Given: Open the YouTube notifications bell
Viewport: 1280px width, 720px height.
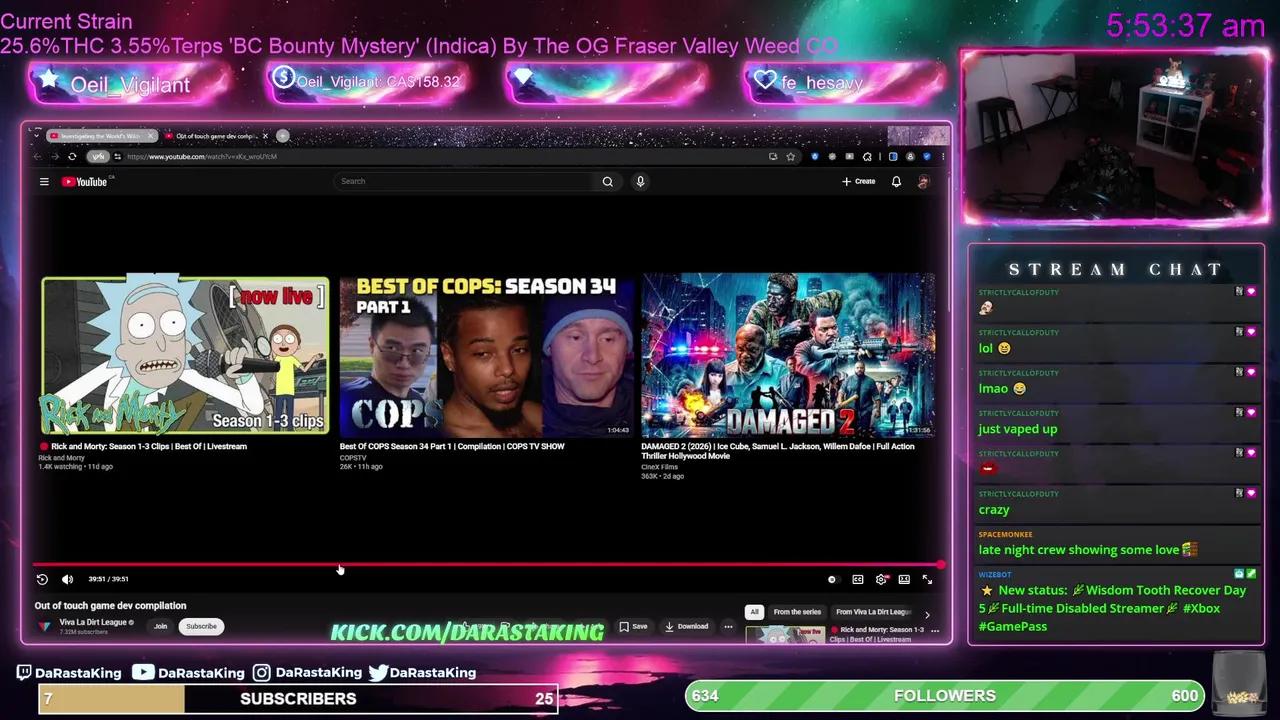Looking at the screenshot, I should click(896, 181).
